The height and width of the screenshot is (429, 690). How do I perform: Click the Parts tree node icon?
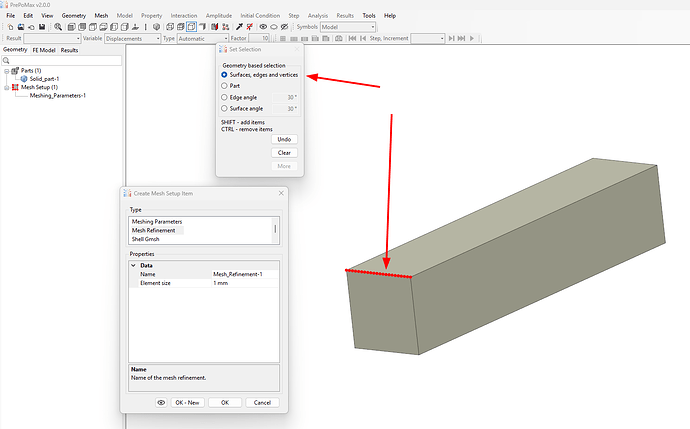click(x=15, y=71)
